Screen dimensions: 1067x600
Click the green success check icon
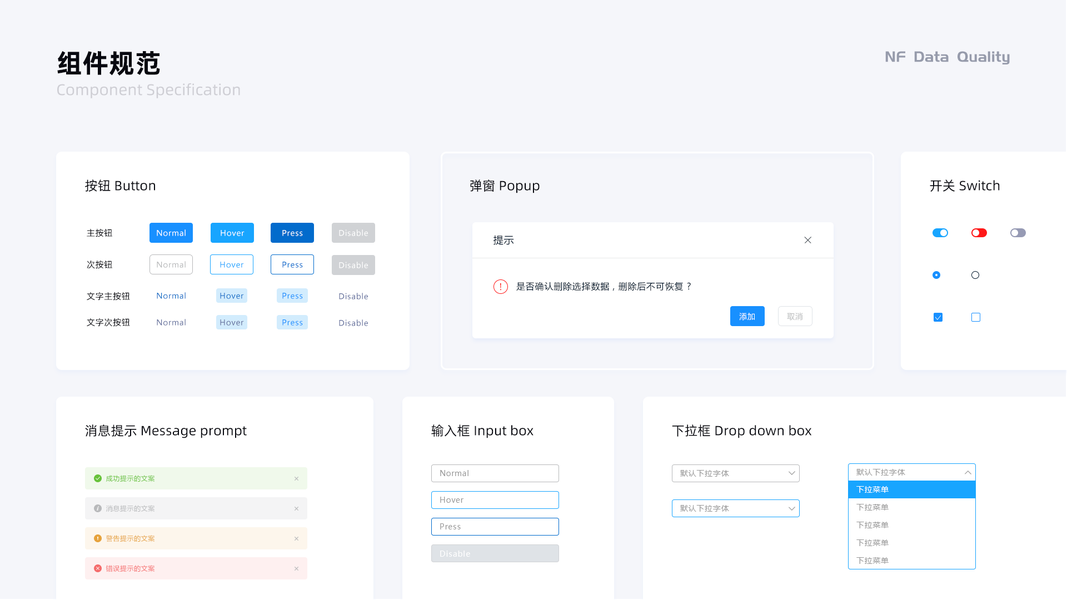pos(97,478)
